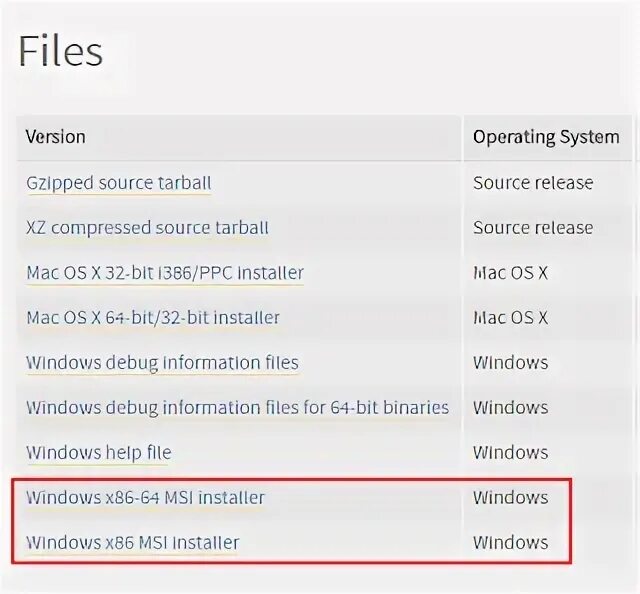
Task: Open the Windows debug information files link
Action: point(162,363)
